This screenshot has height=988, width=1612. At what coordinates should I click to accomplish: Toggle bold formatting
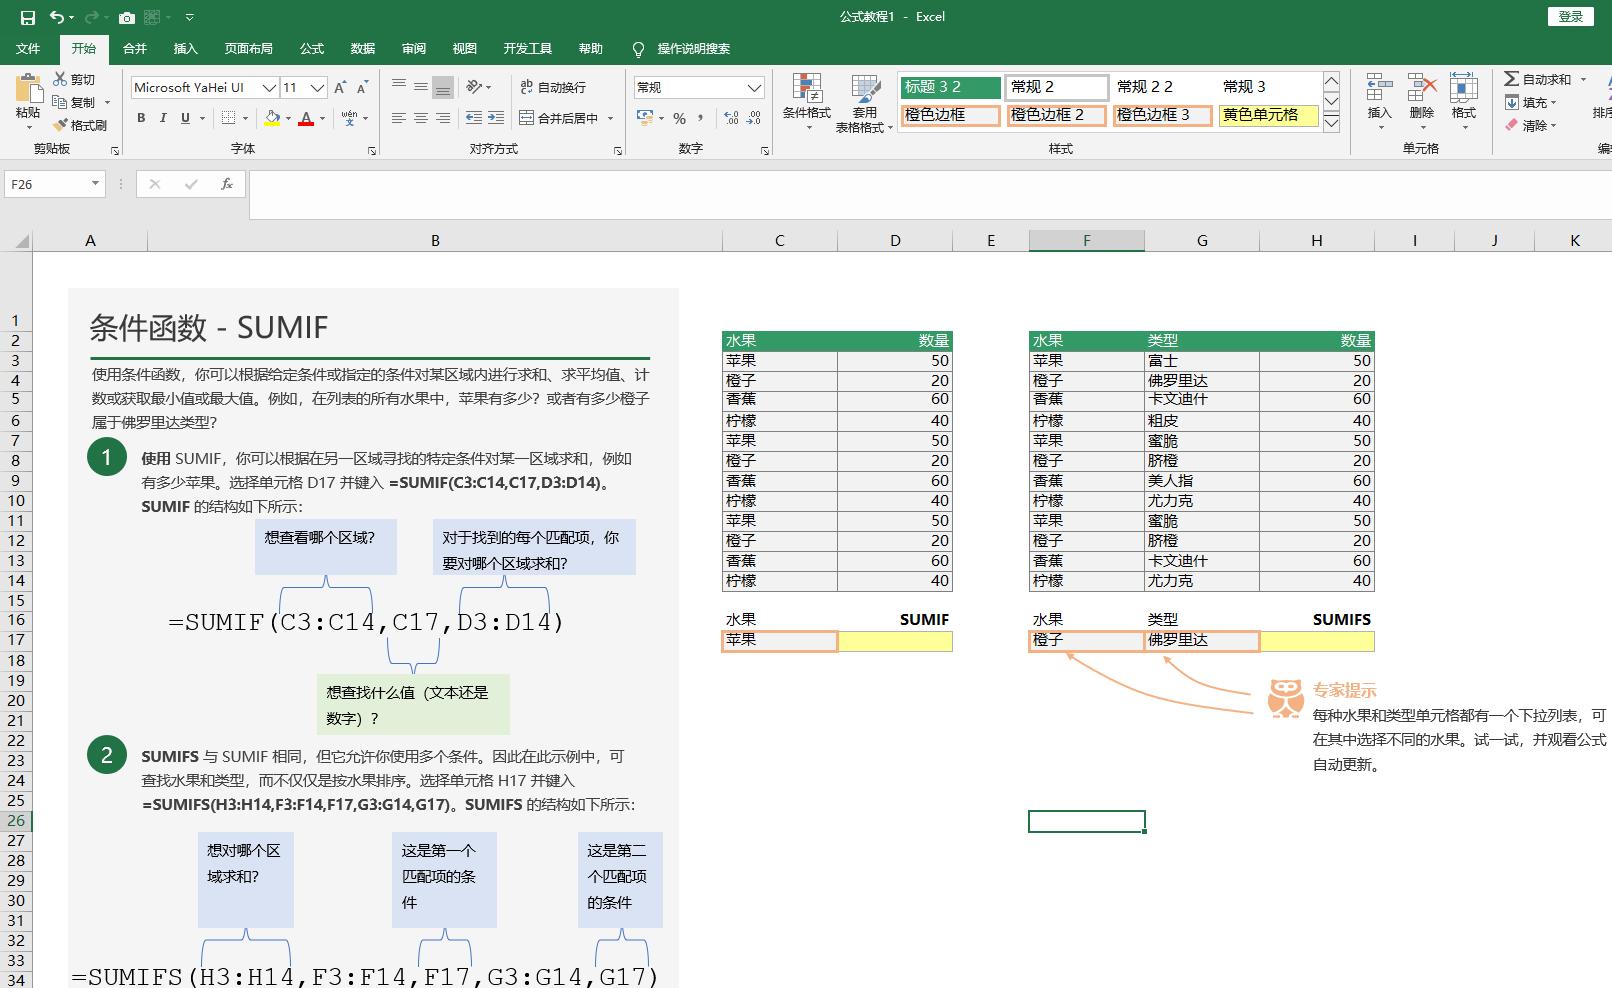(140, 118)
